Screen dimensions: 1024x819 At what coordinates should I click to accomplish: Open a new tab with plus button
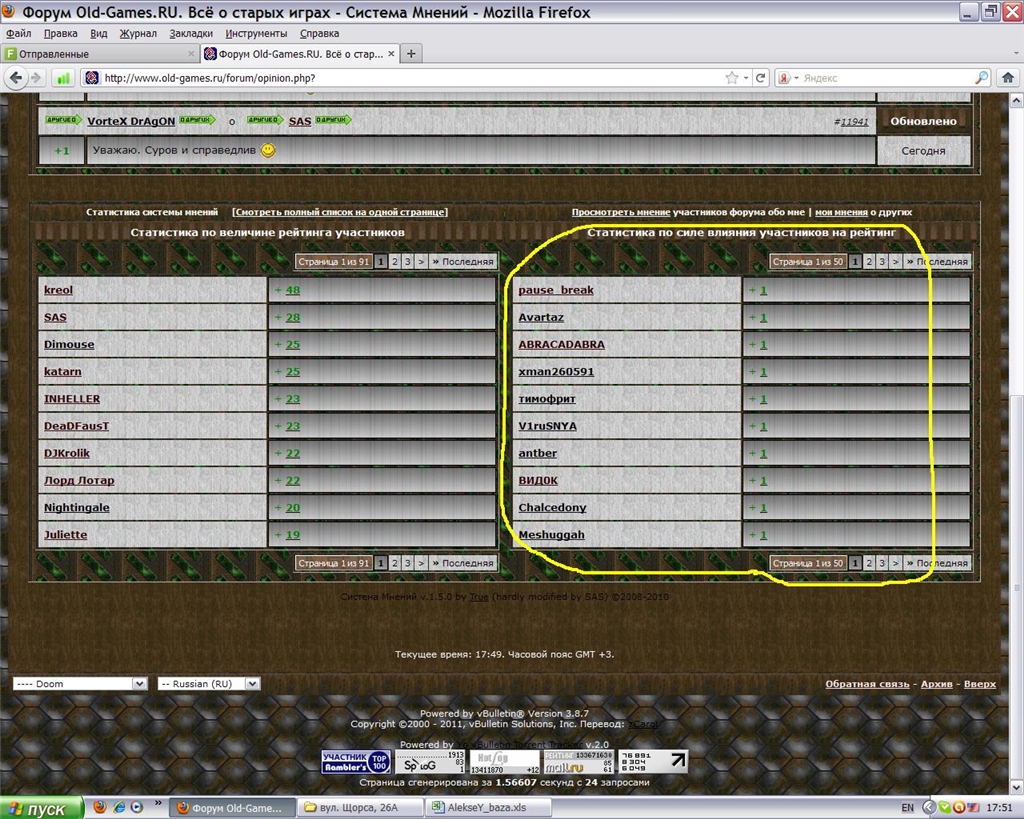click(411, 54)
